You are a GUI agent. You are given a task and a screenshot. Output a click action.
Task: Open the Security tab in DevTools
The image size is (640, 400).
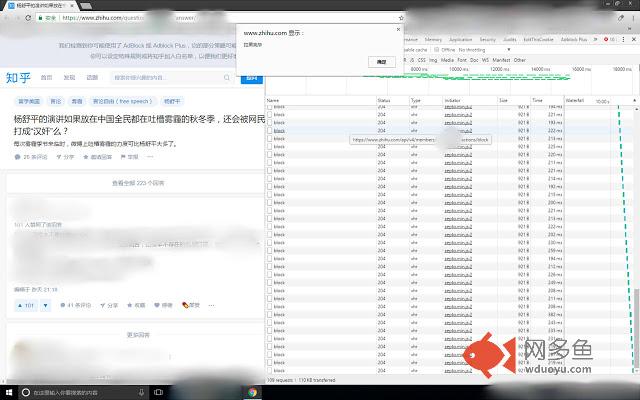[487, 40]
